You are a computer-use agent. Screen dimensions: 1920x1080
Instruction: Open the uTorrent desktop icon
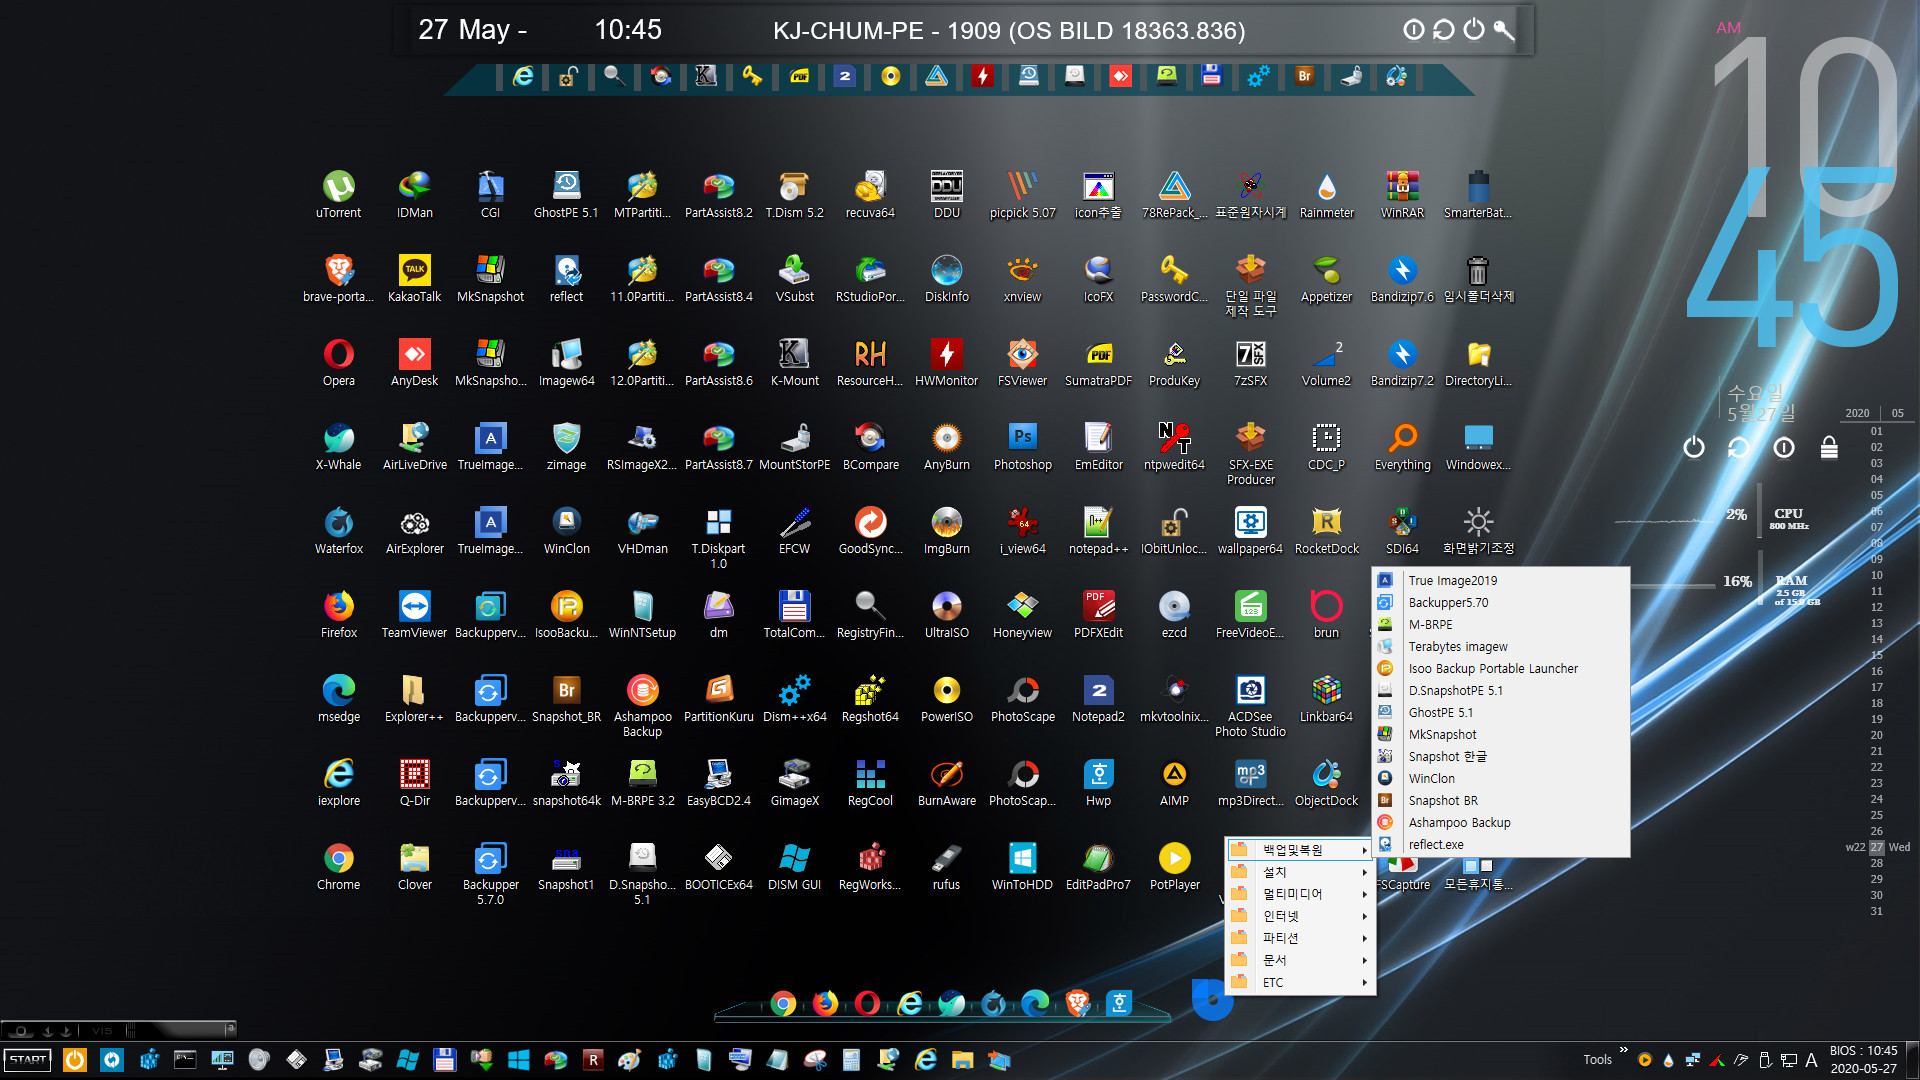pyautogui.click(x=338, y=194)
